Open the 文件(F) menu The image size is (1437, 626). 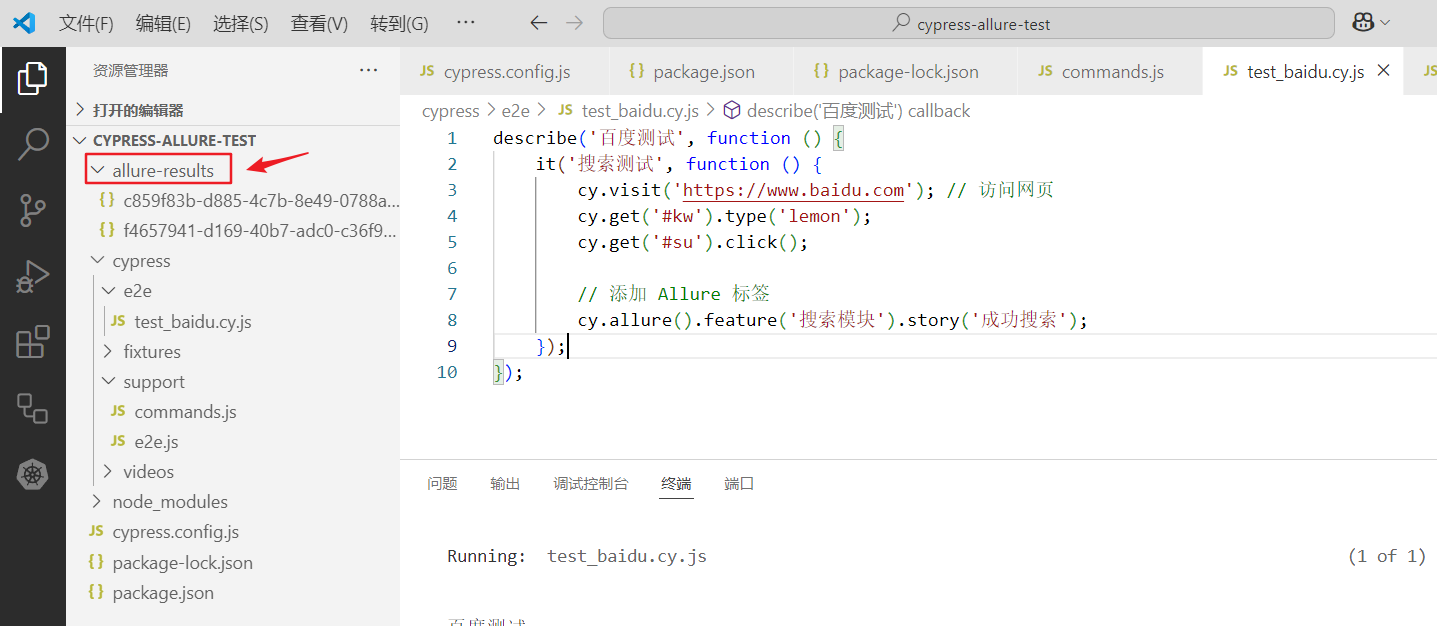pos(86,23)
